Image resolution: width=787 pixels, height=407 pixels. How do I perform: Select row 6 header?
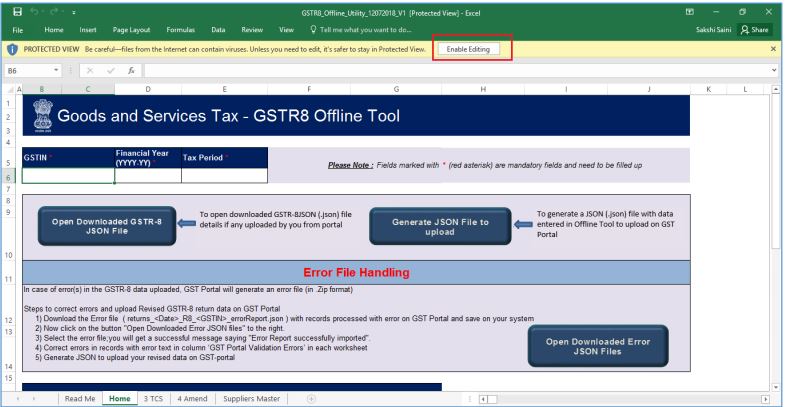click(x=8, y=178)
